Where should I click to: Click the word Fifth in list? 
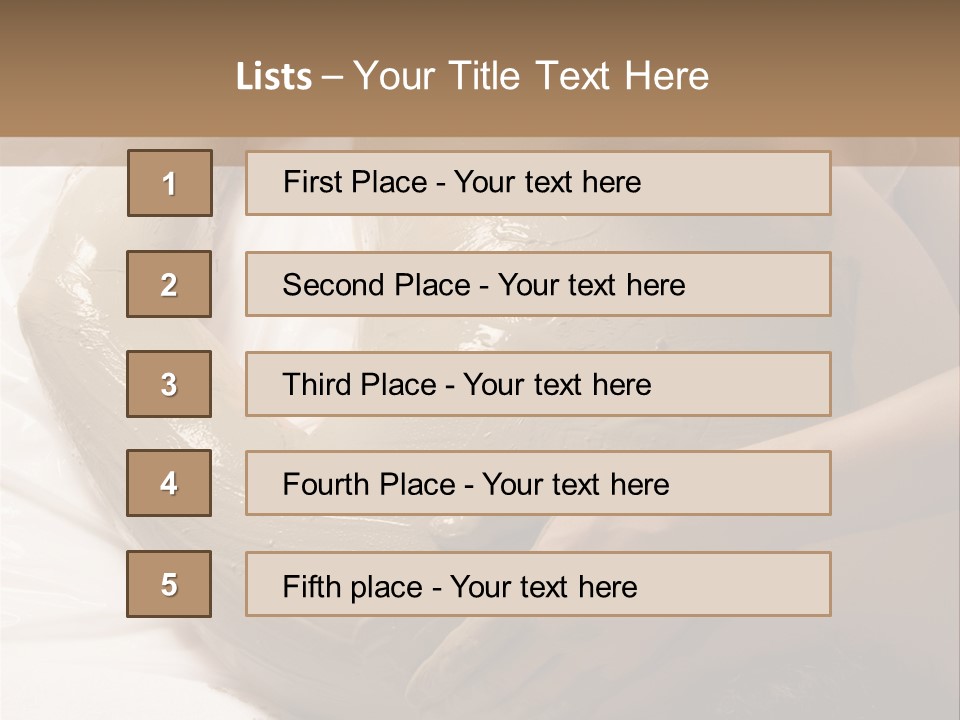tap(303, 586)
